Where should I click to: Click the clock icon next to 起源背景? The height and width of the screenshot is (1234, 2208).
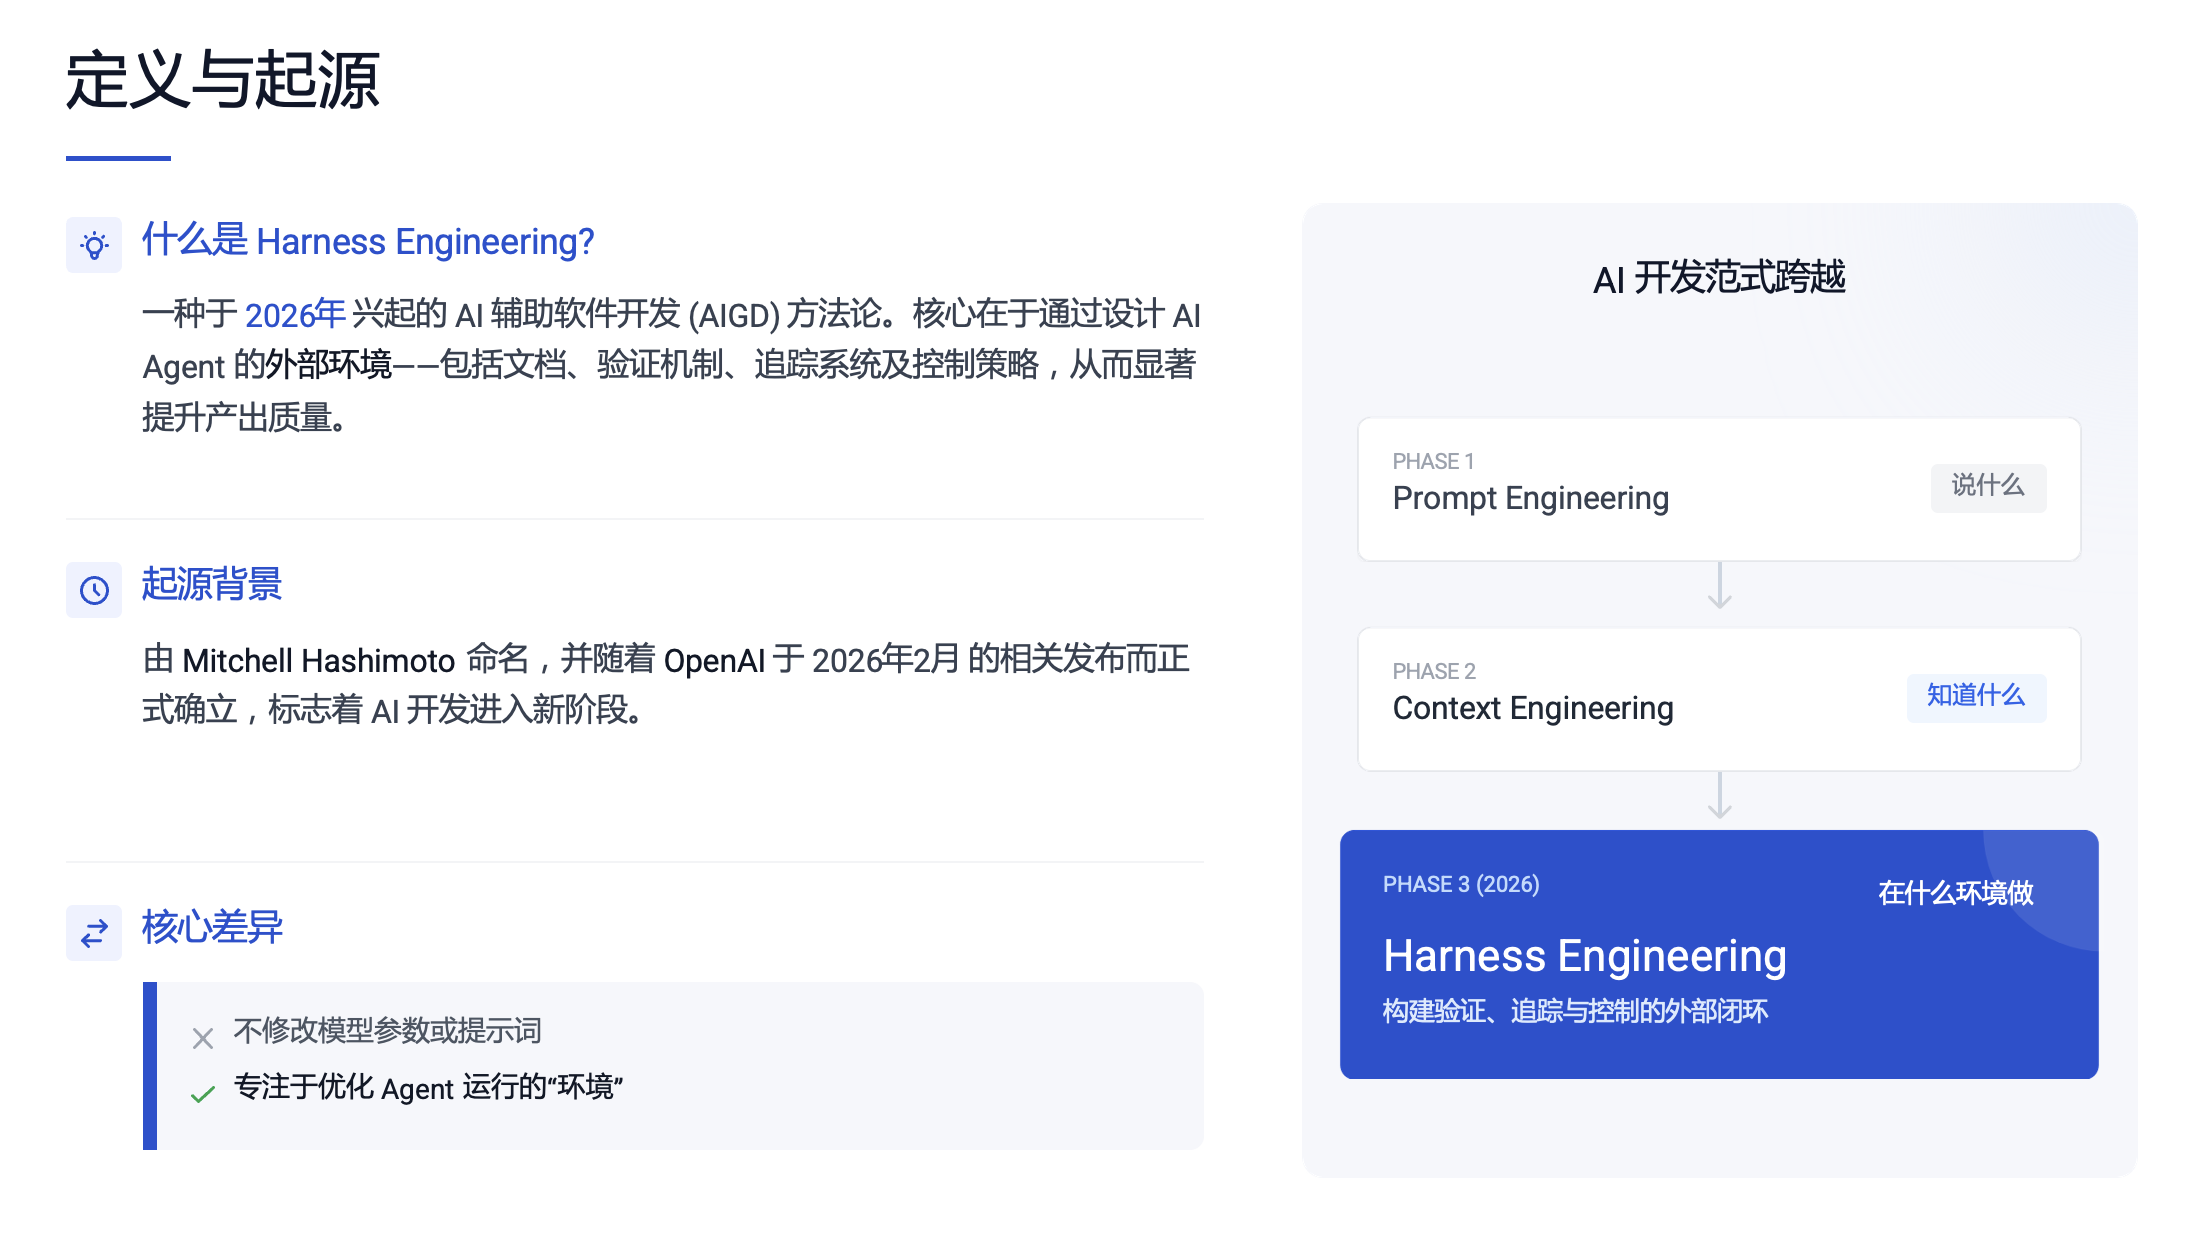94,590
